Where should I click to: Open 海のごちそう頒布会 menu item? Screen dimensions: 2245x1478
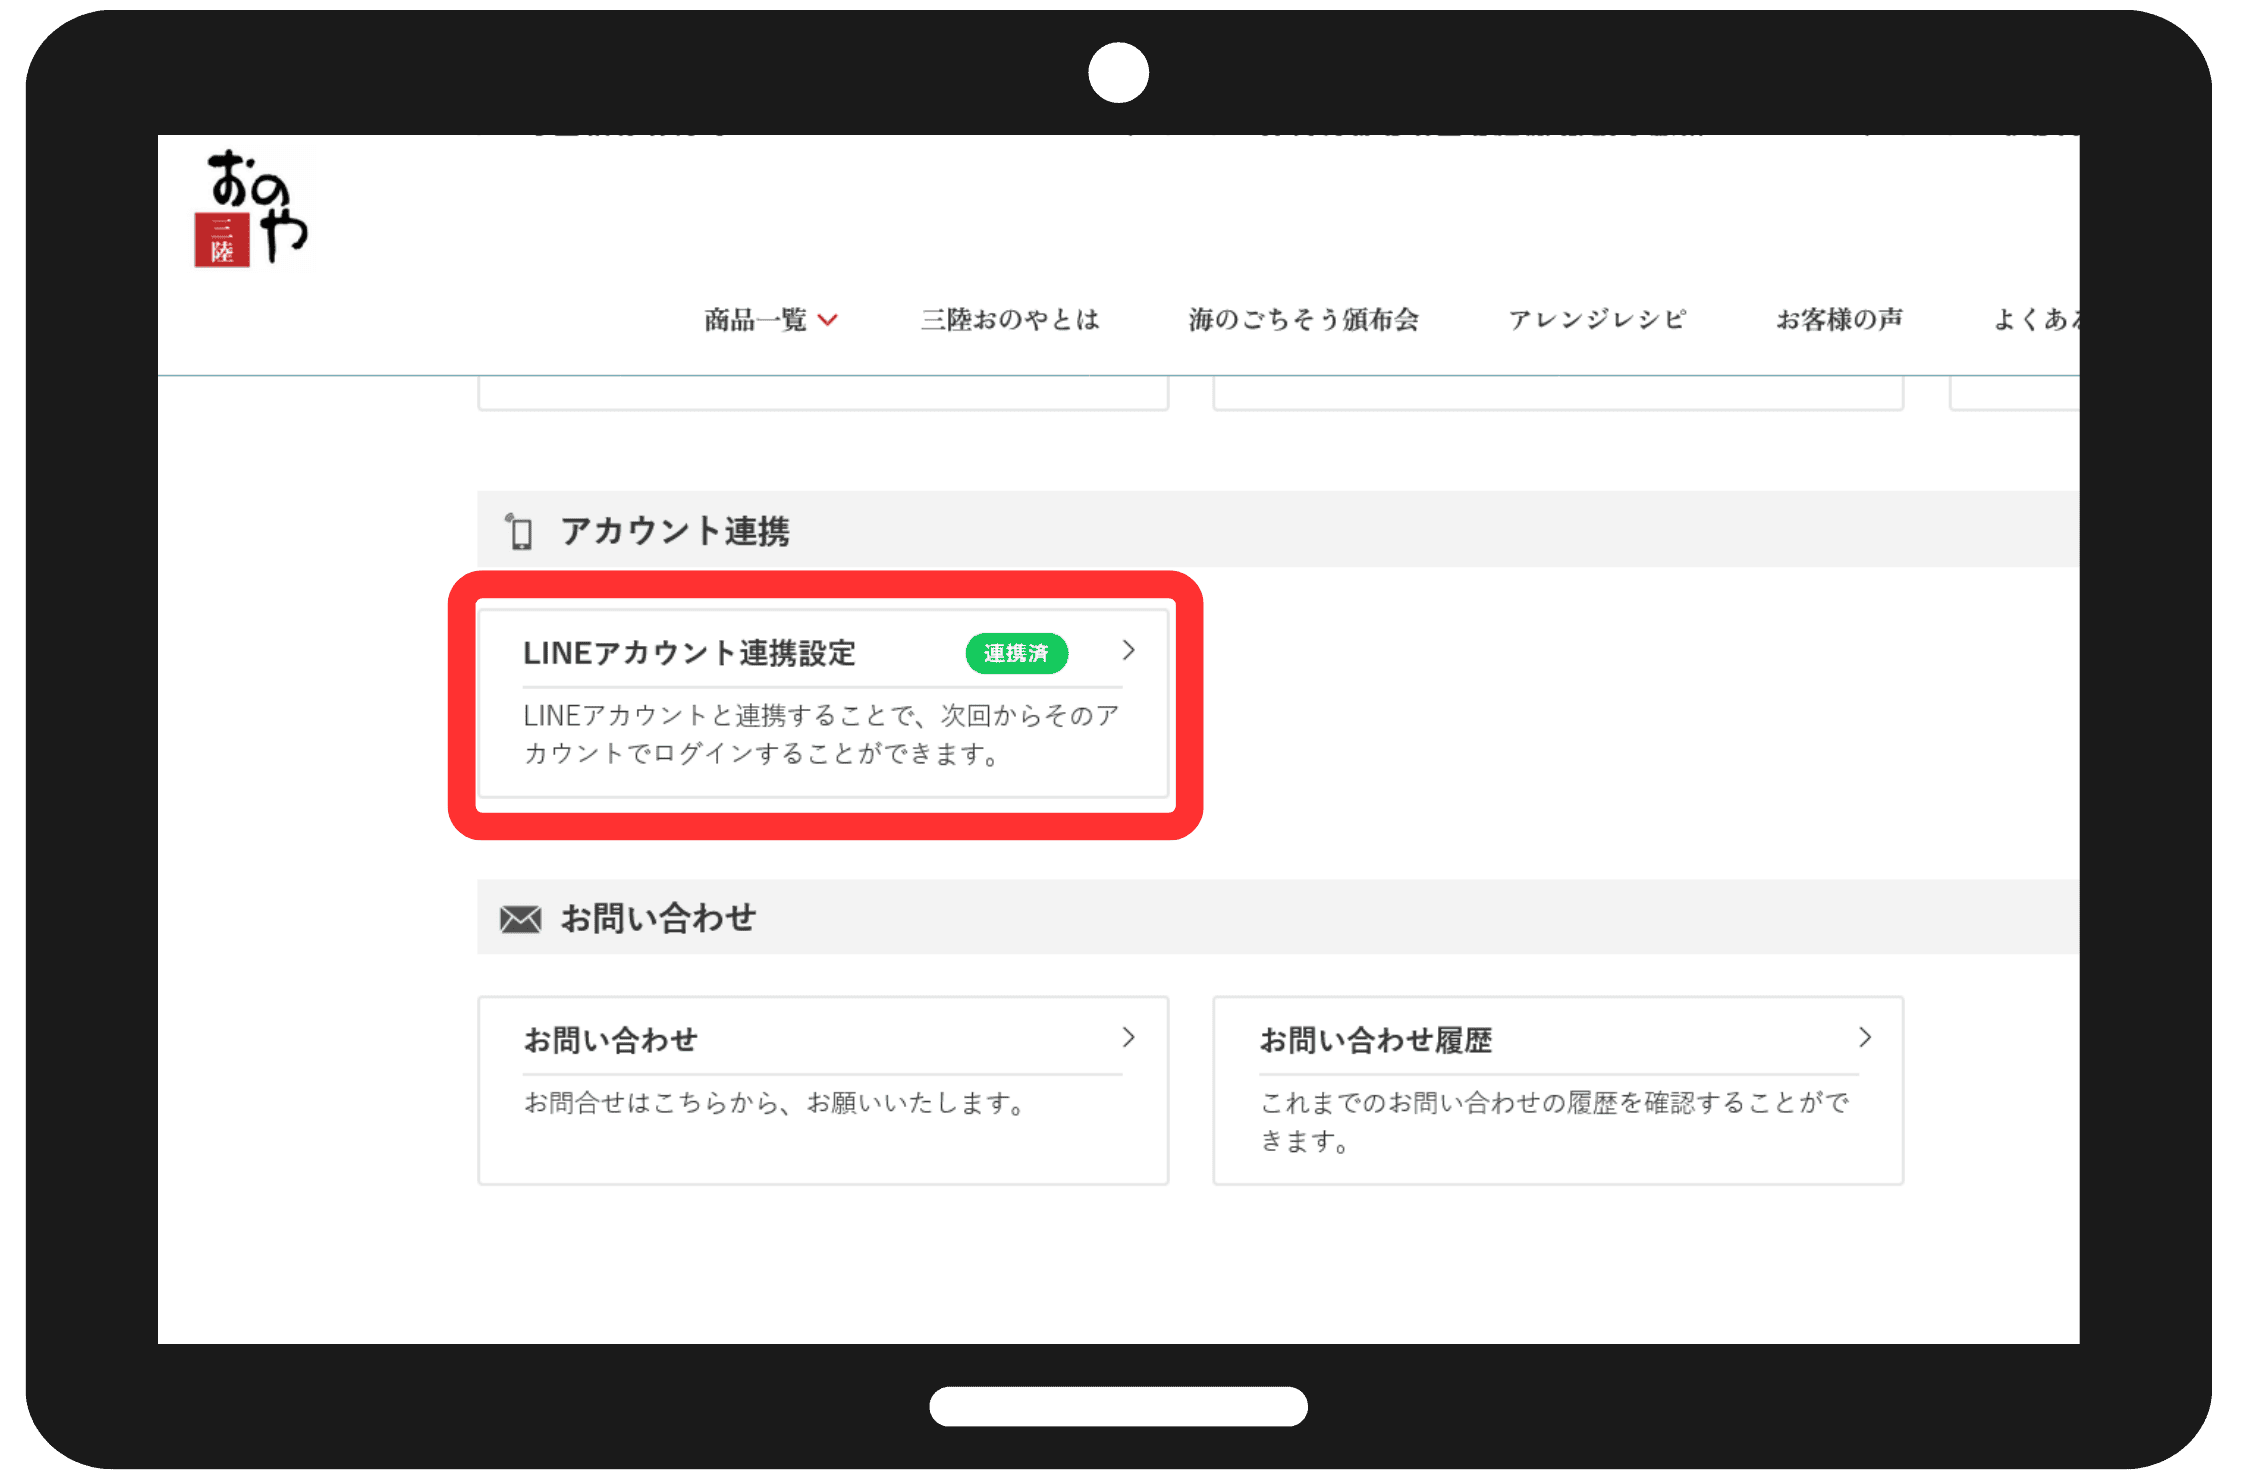tap(1303, 320)
